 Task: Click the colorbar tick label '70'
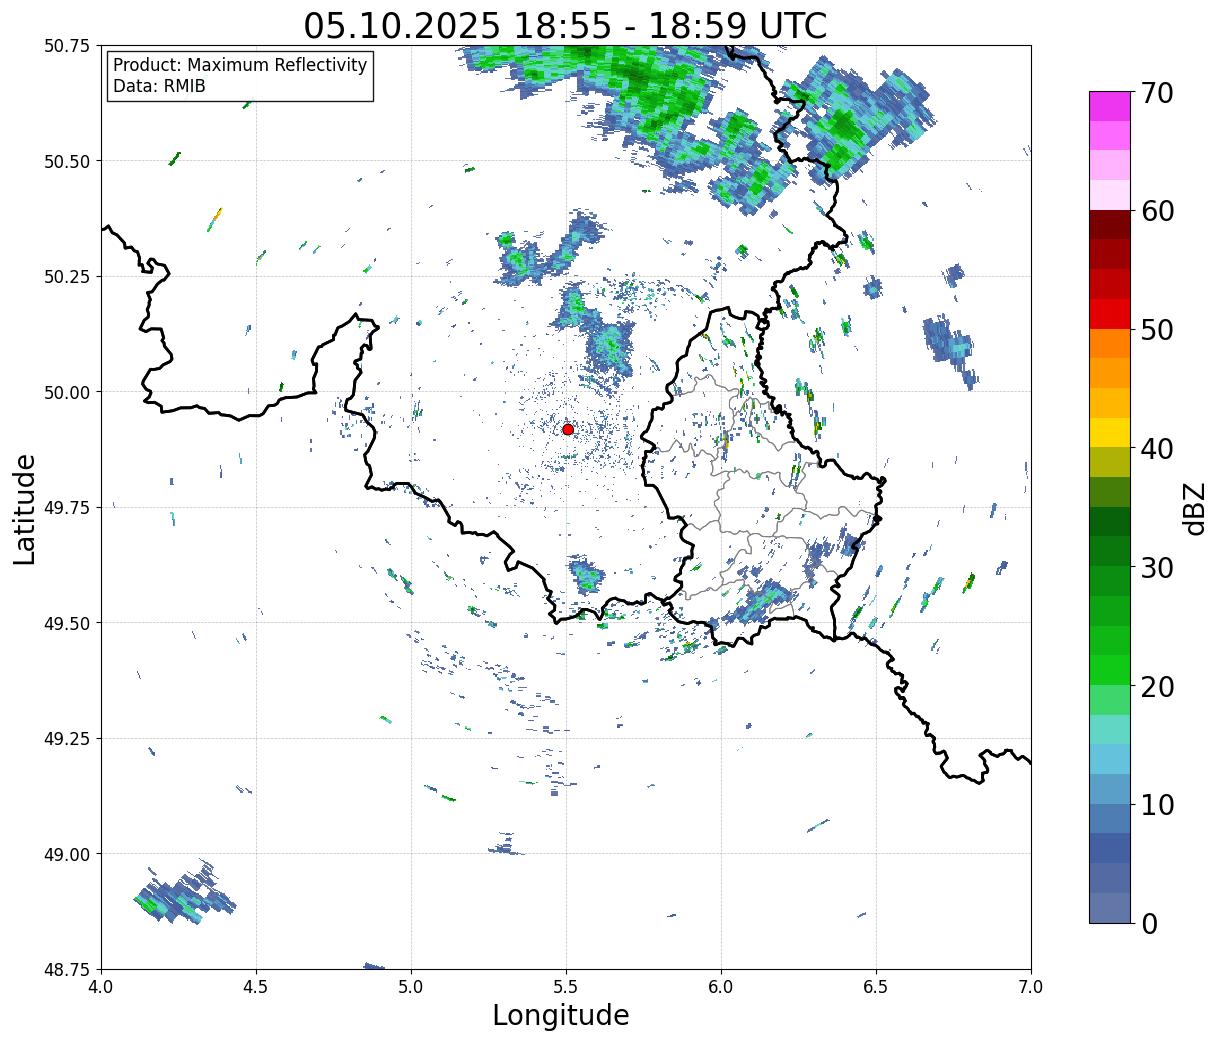point(1156,93)
